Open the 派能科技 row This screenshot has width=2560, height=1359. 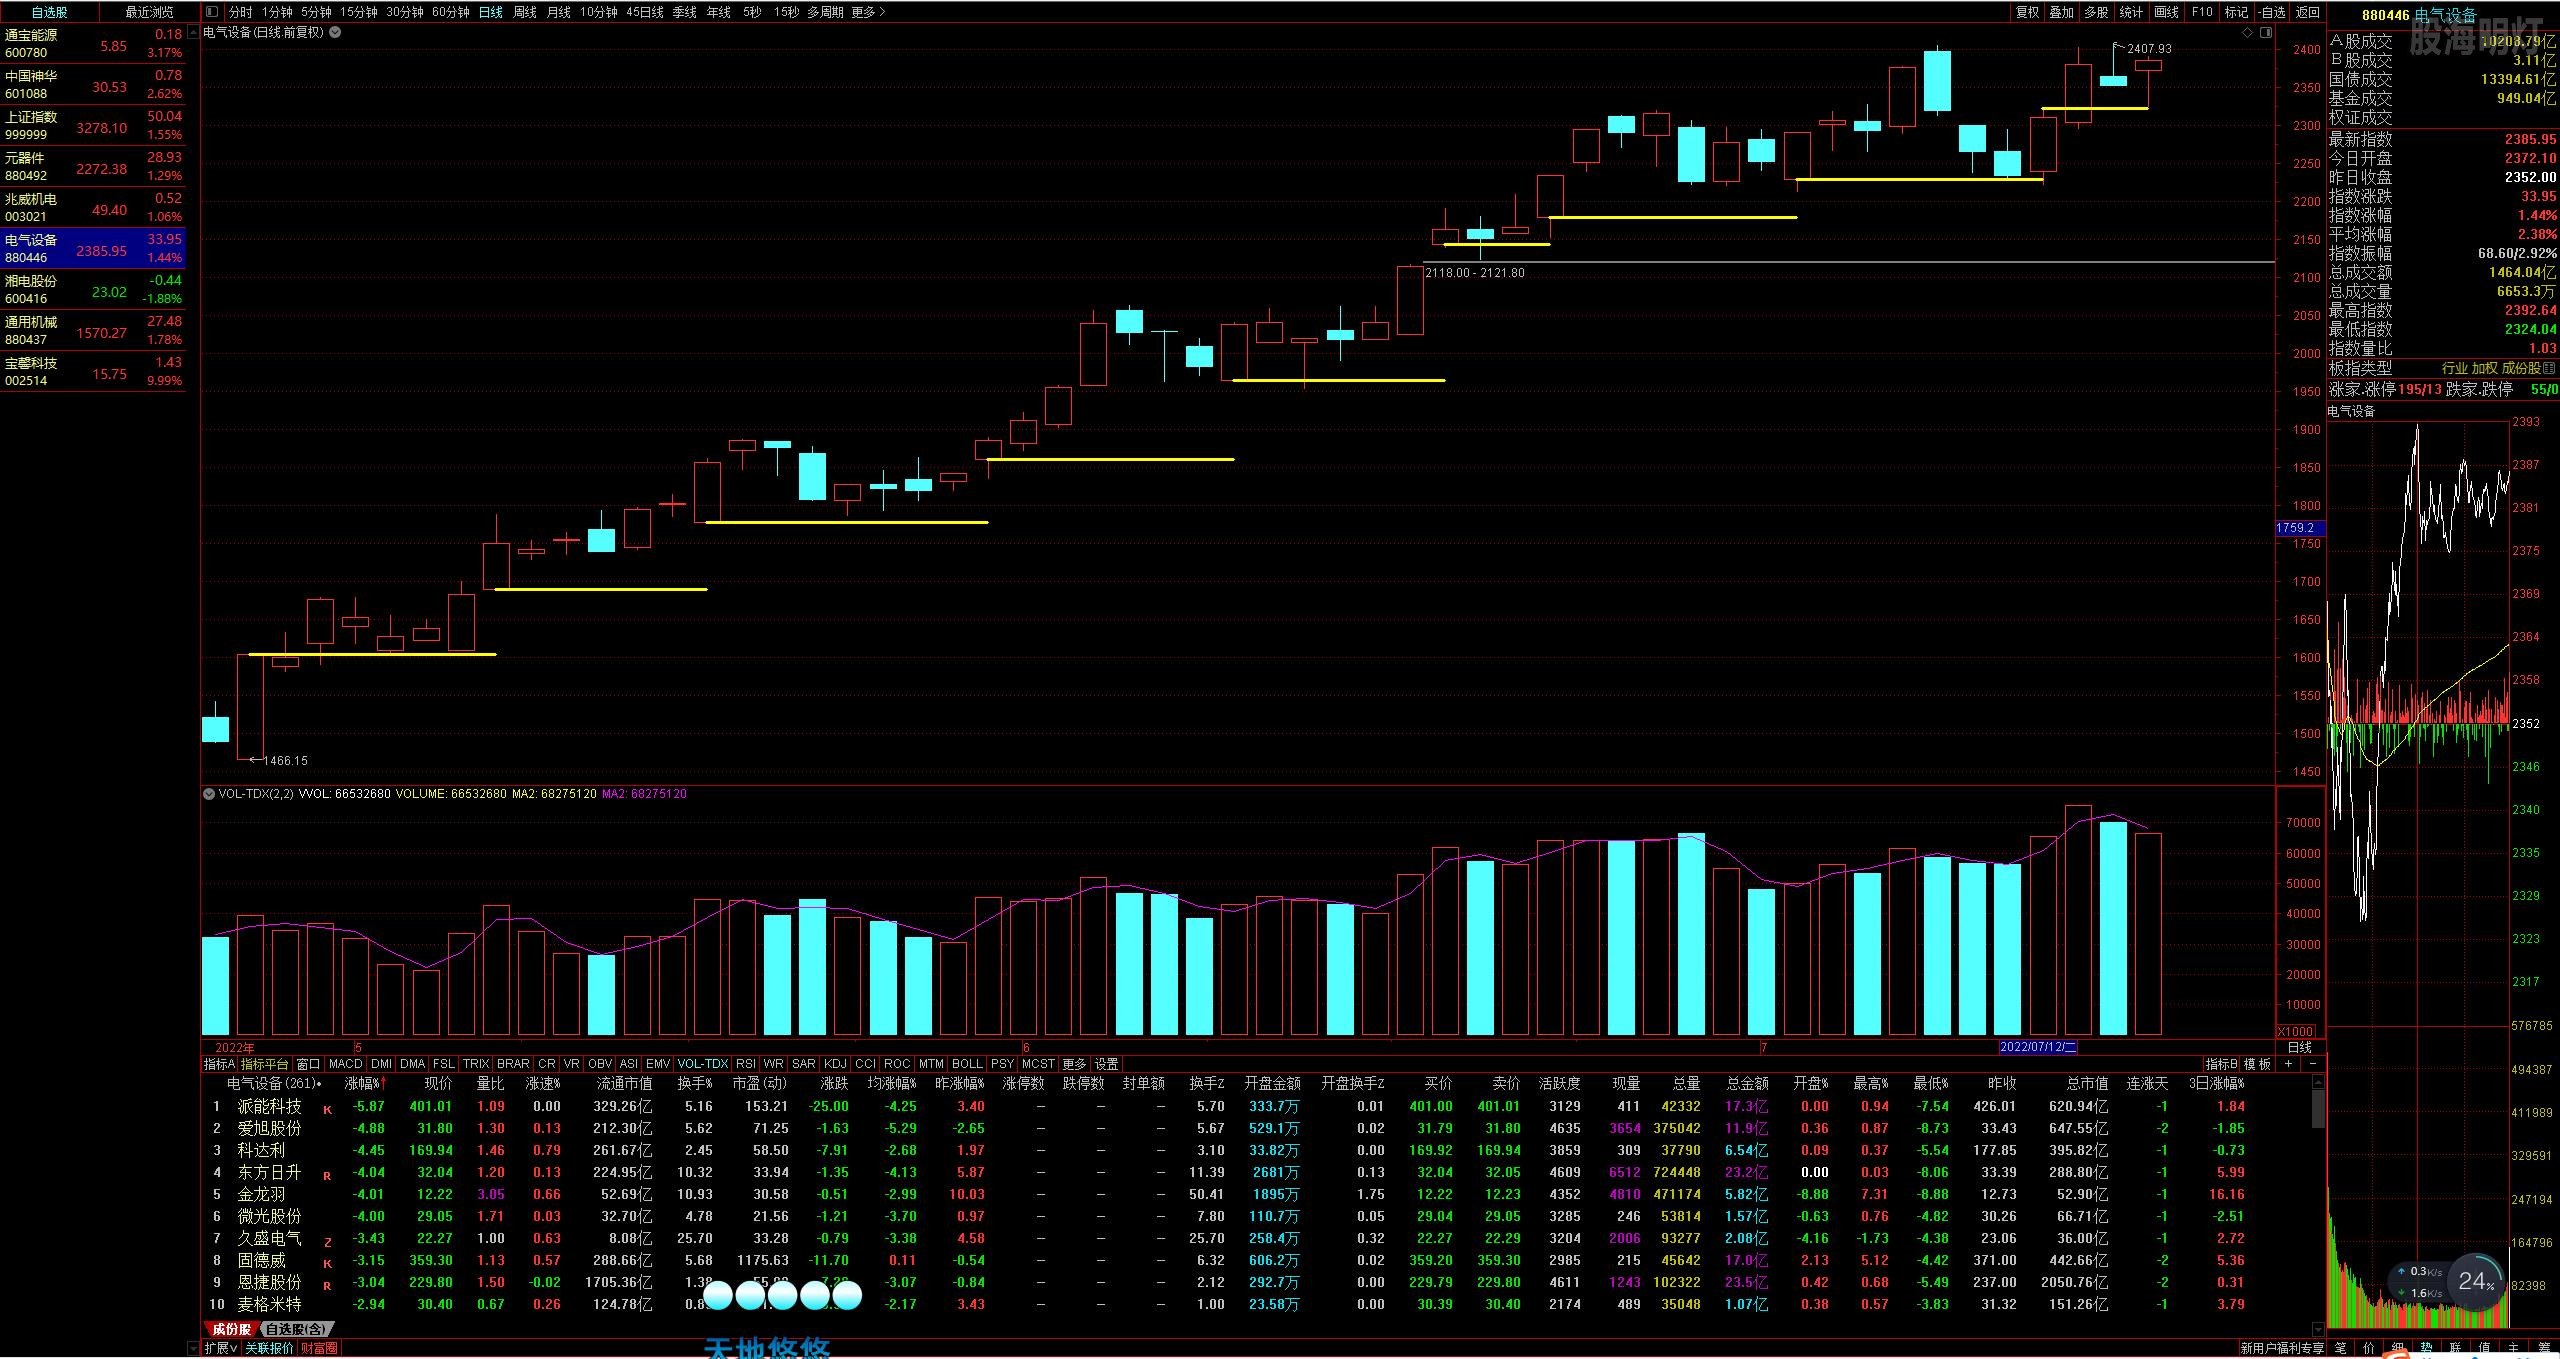1257,1107
